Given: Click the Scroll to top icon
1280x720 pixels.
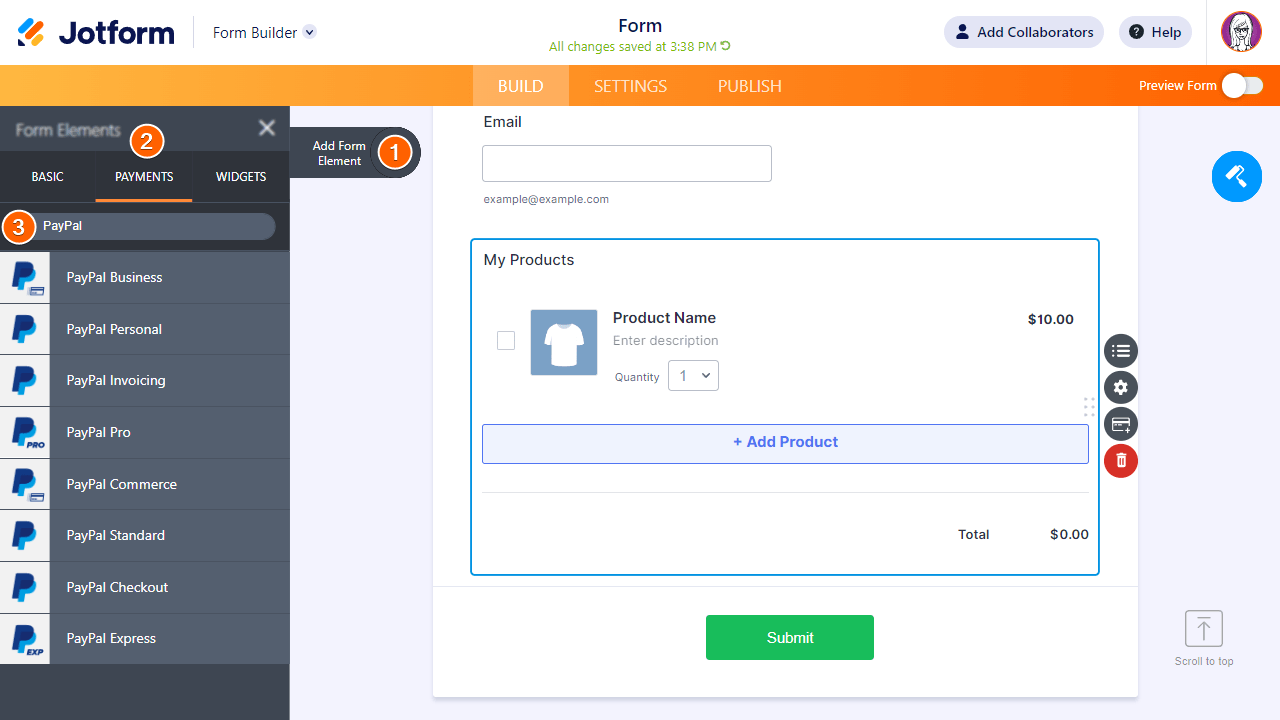Looking at the screenshot, I should click(x=1204, y=629).
